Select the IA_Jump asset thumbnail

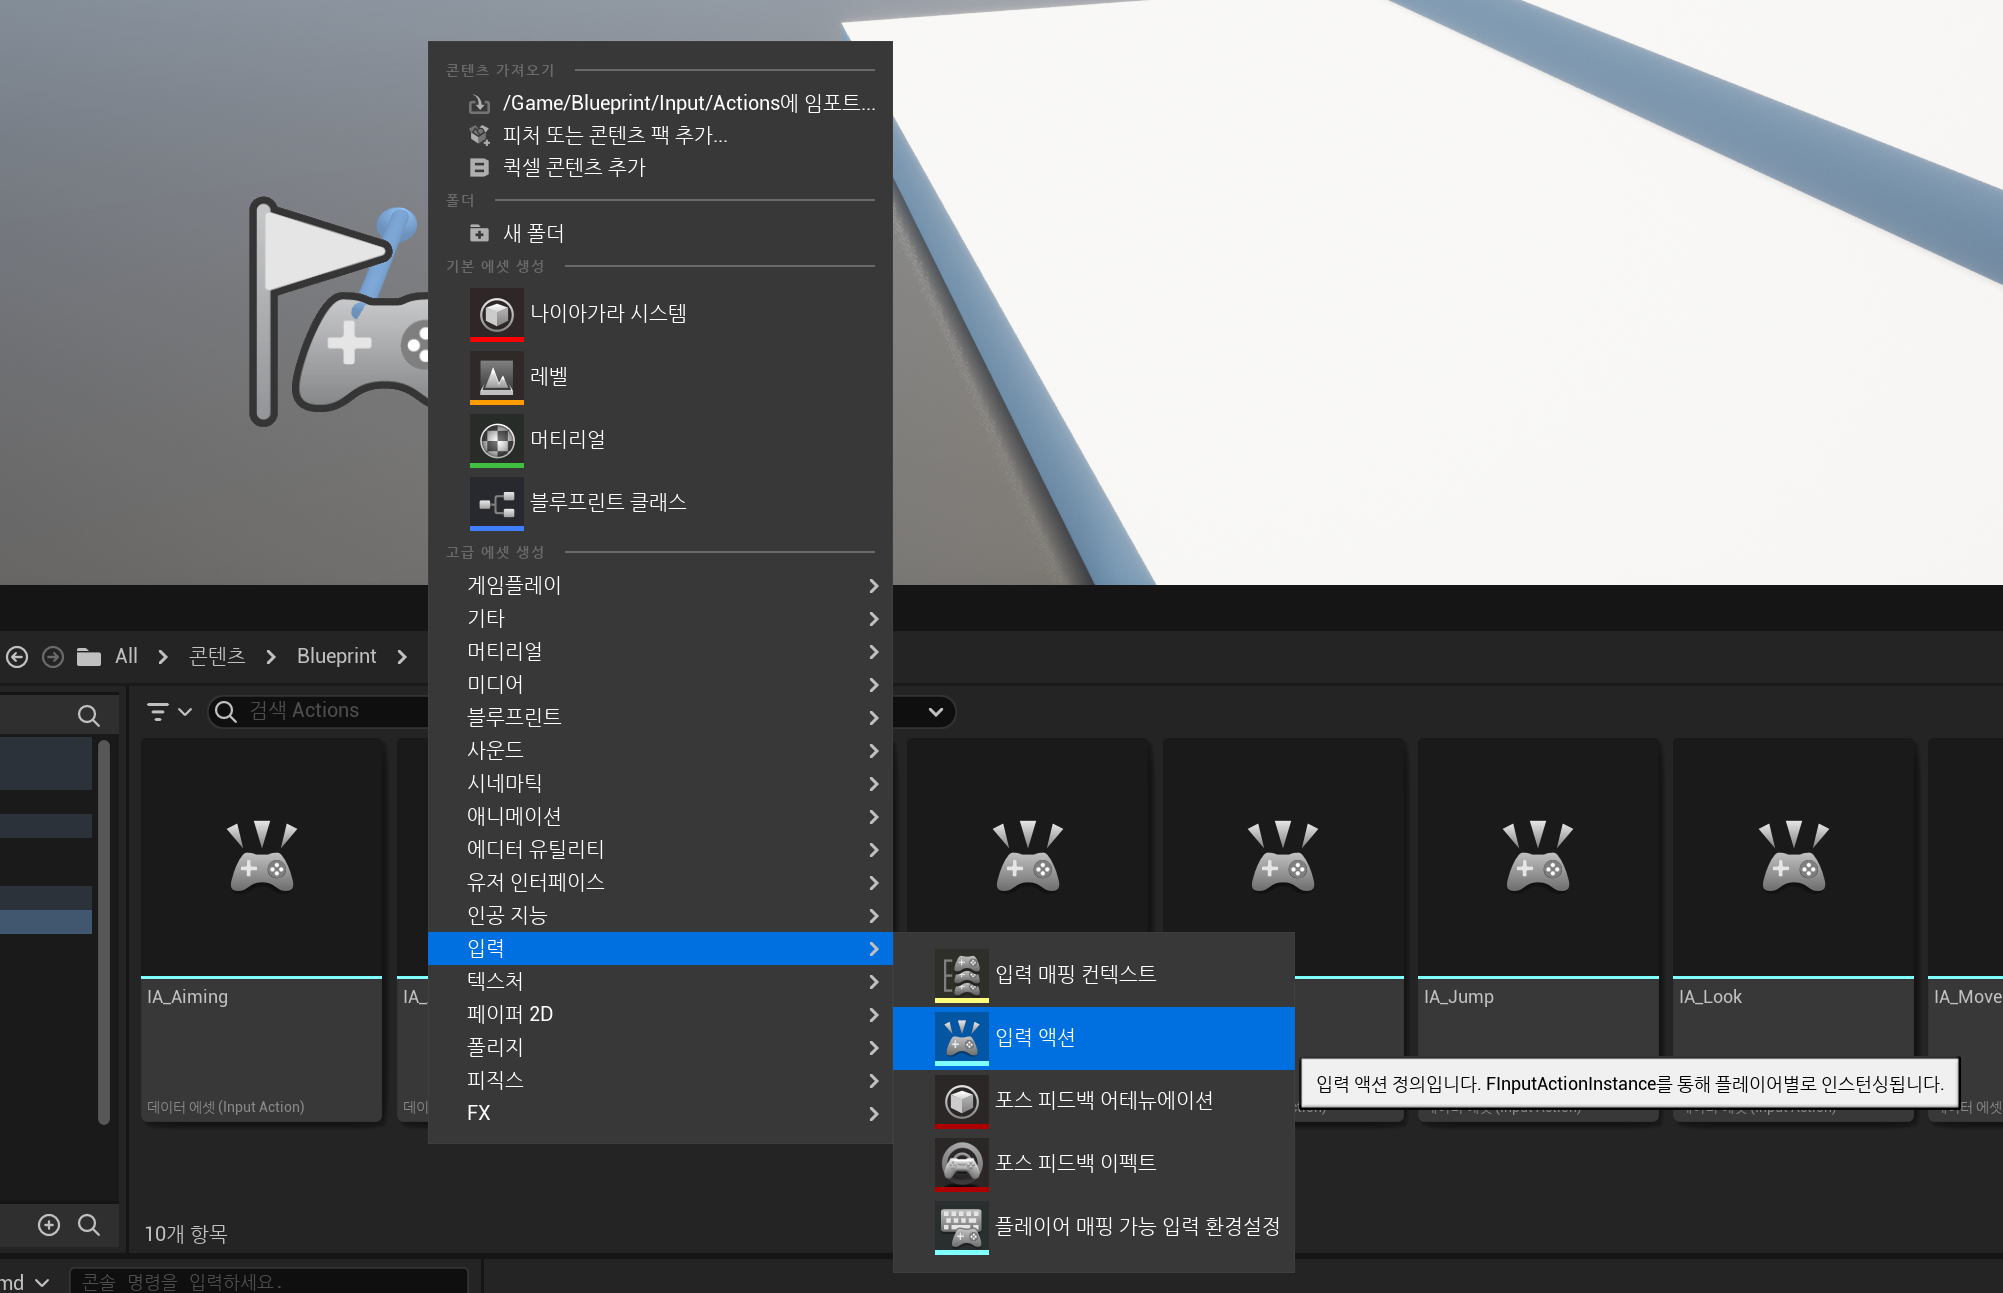tap(1537, 858)
